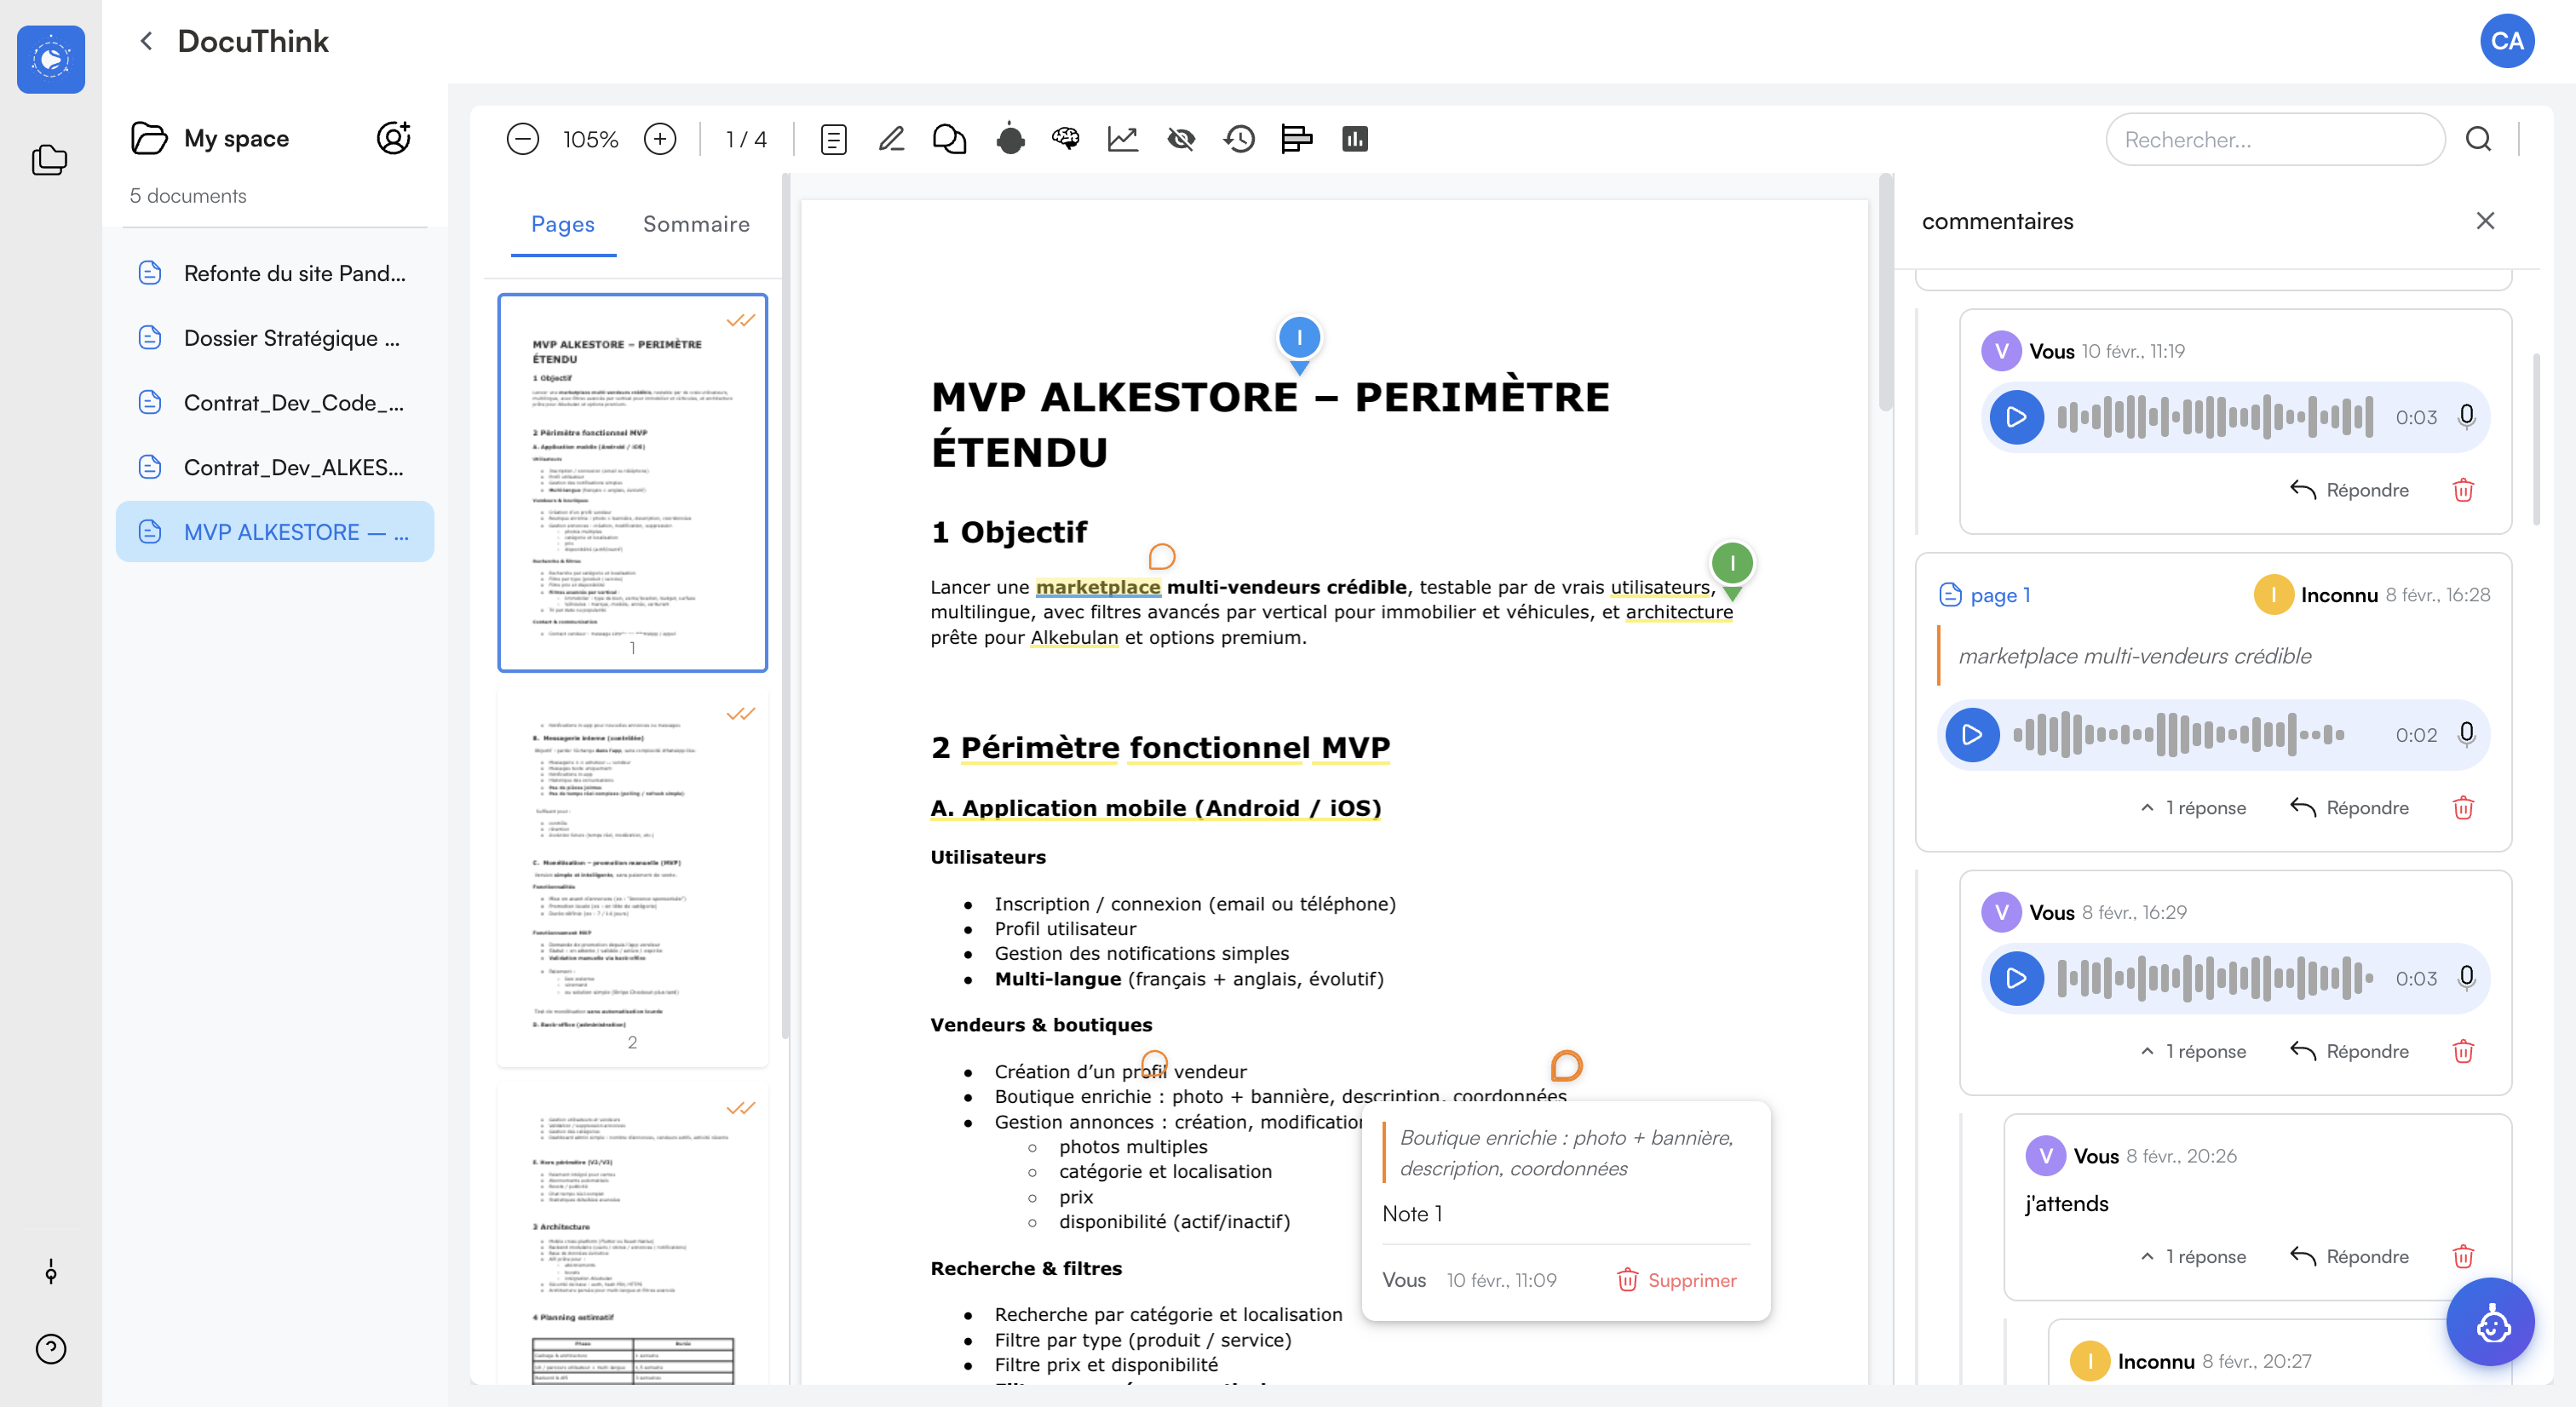Viewport: 2576px width, 1407px height.
Task: Open the help question mark icon
Action: coord(51,1349)
